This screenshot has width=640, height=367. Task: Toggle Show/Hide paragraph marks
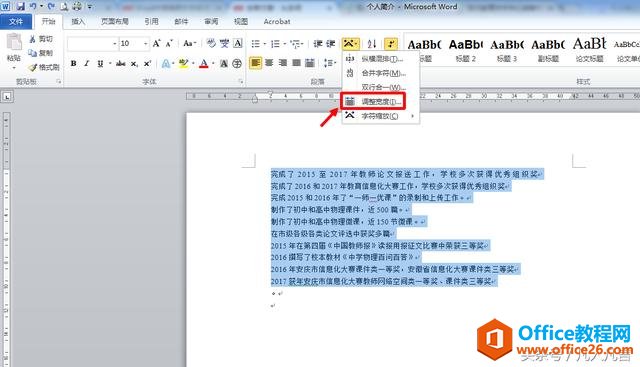(x=391, y=43)
